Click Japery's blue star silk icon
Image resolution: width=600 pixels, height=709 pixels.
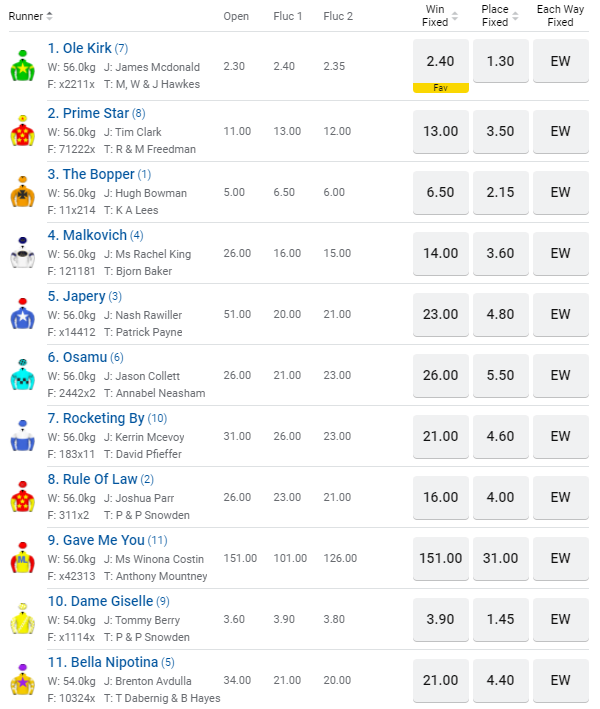click(x=22, y=315)
